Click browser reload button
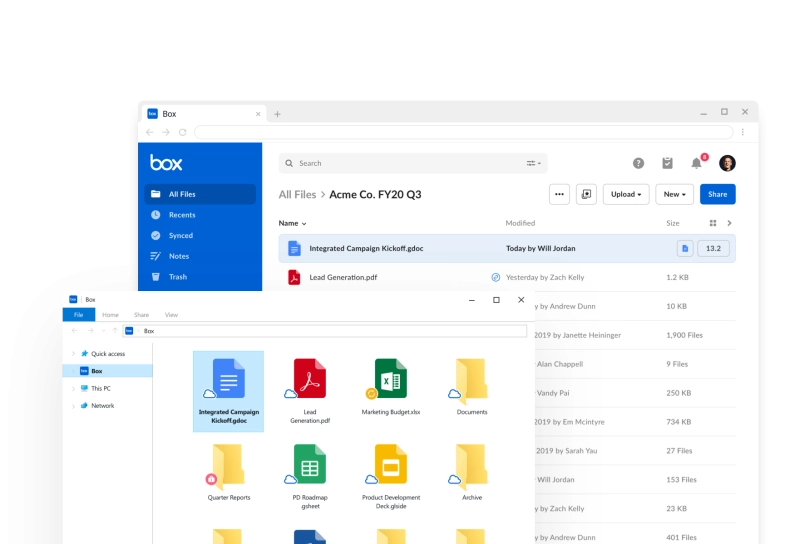This screenshot has width=800, height=544. click(x=183, y=132)
